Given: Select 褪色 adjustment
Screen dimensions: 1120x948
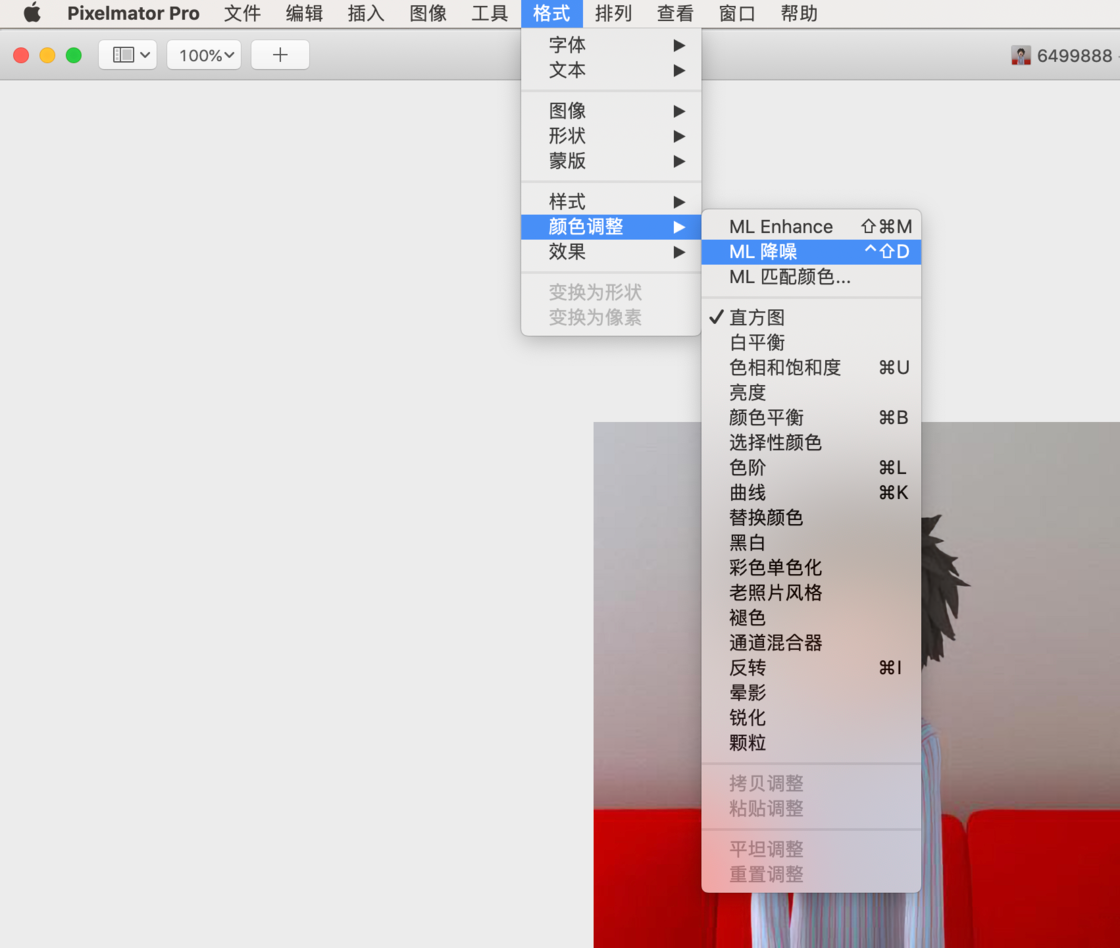Looking at the screenshot, I should pos(811,617).
